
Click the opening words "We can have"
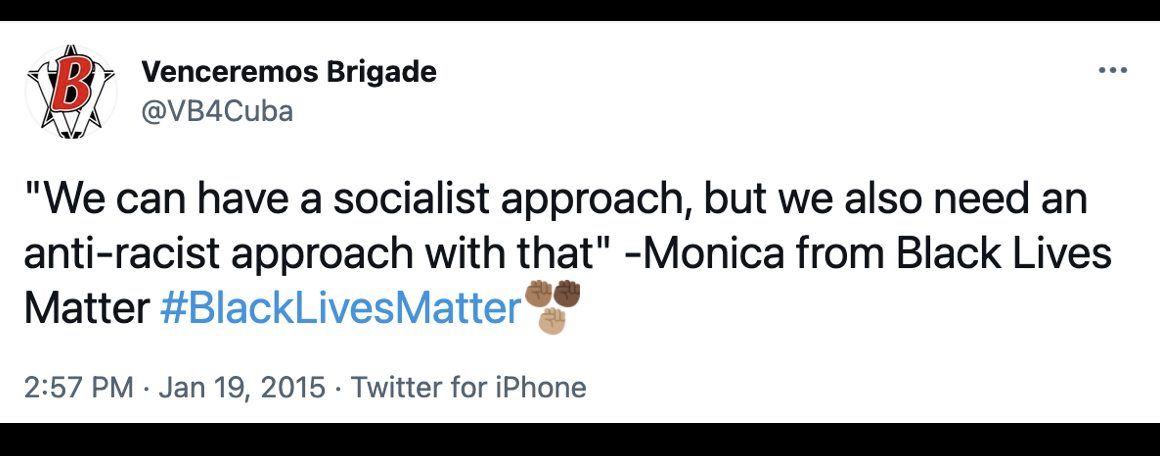145,200
